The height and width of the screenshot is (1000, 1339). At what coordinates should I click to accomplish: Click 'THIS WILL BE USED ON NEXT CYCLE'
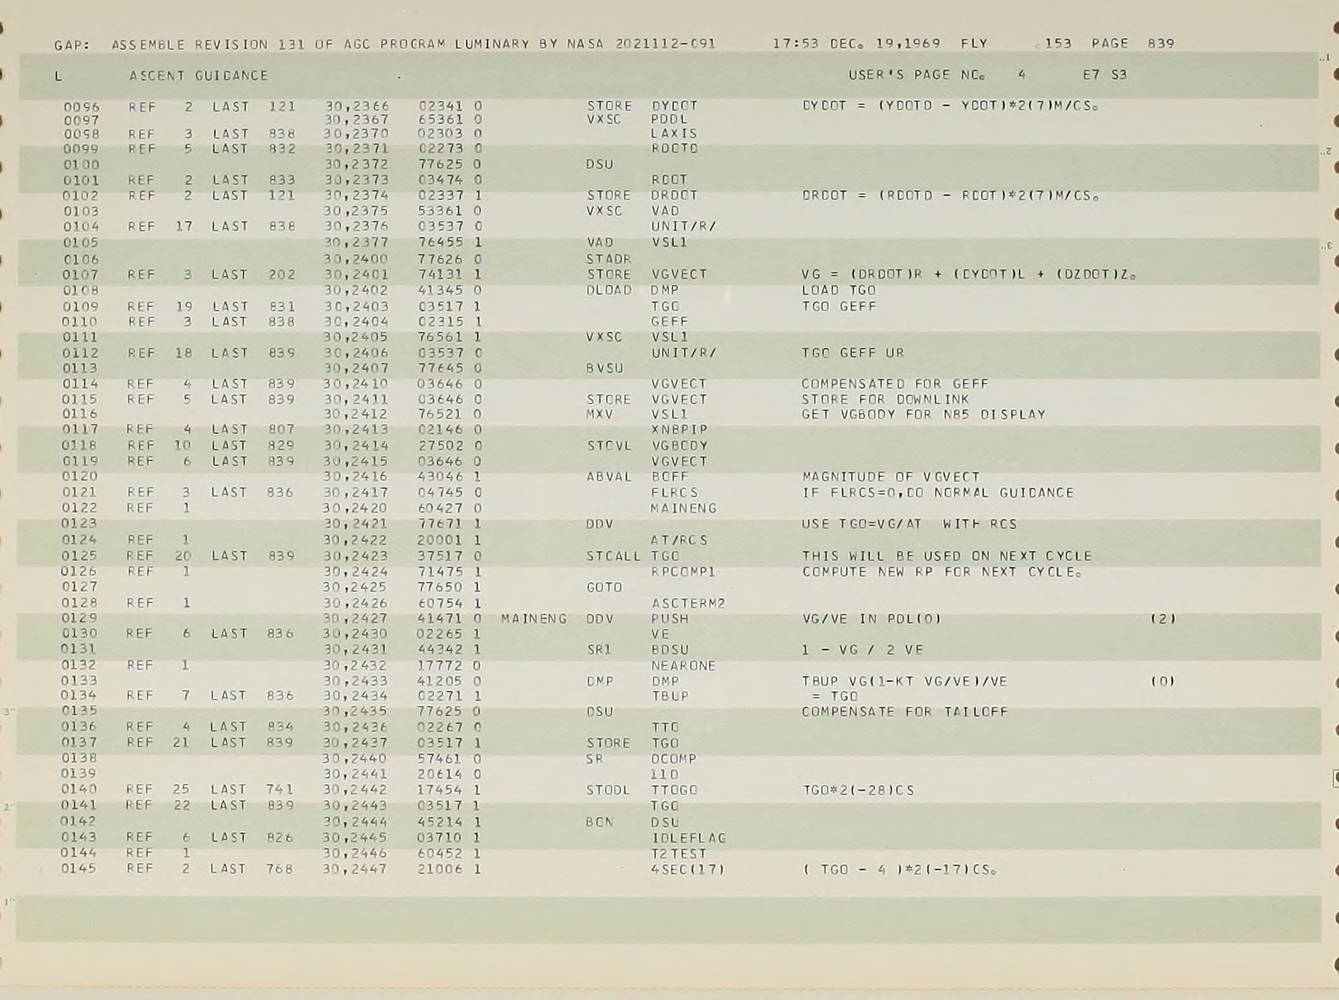pyautogui.click(x=946, y=555)
